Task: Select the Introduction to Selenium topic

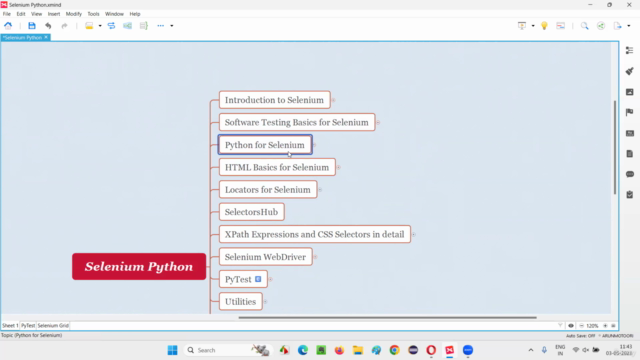Action: click(x=274, y=100)
